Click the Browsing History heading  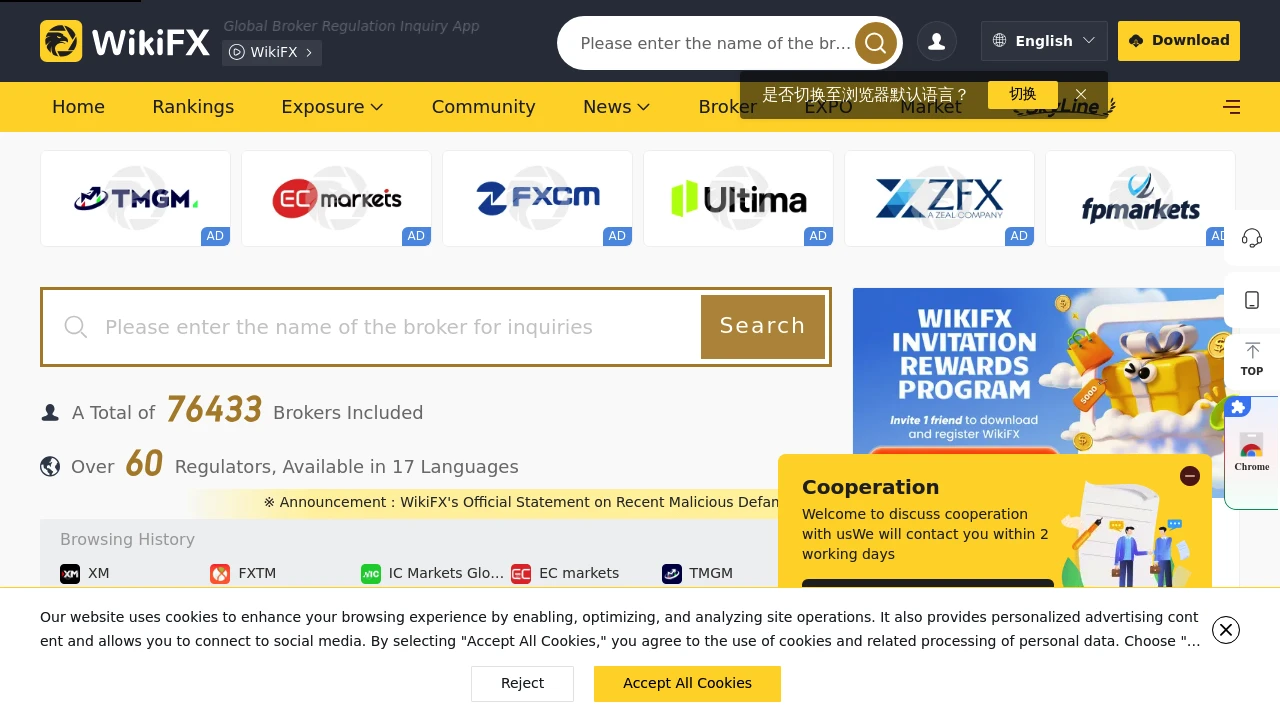(x=127, y=539)
